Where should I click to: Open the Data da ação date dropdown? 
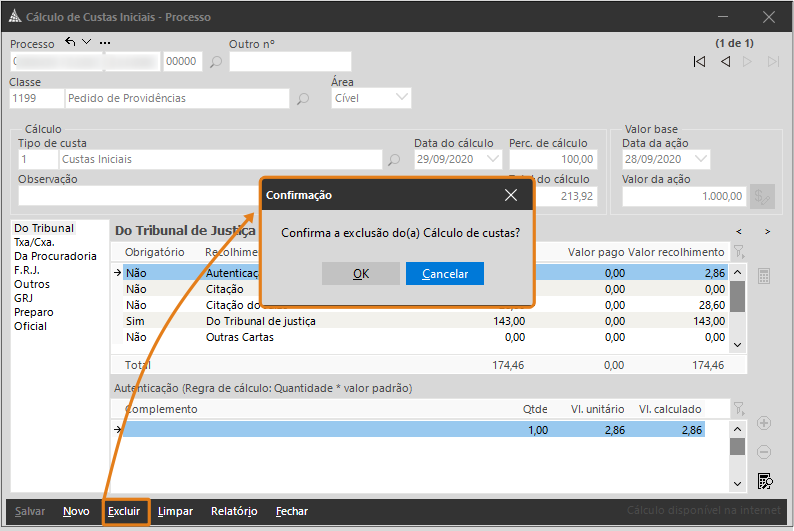coord(700,159)
